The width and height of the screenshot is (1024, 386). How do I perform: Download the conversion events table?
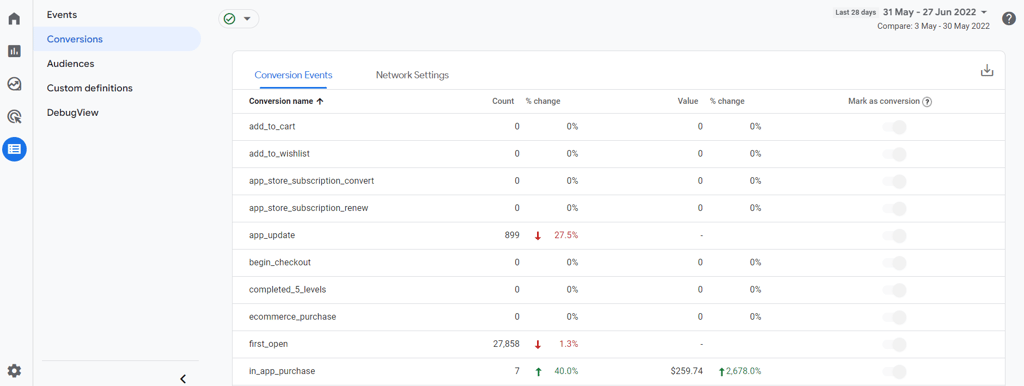point(987,71)
